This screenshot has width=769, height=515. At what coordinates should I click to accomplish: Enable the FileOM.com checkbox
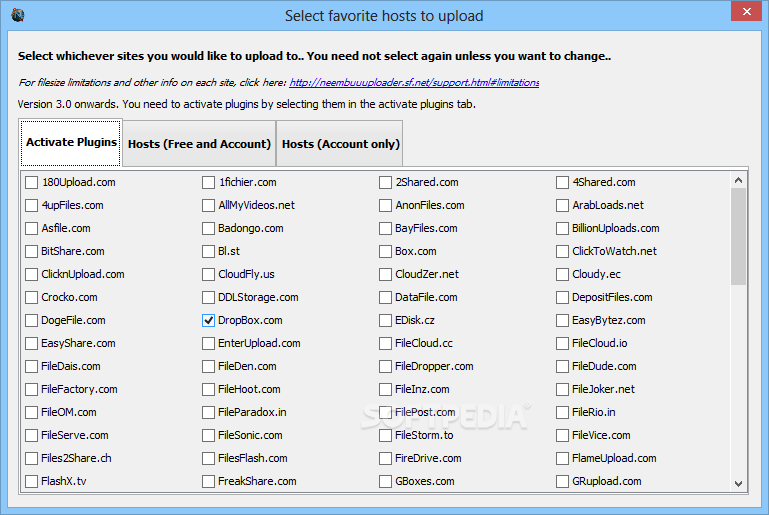click(x=31, y=412)
